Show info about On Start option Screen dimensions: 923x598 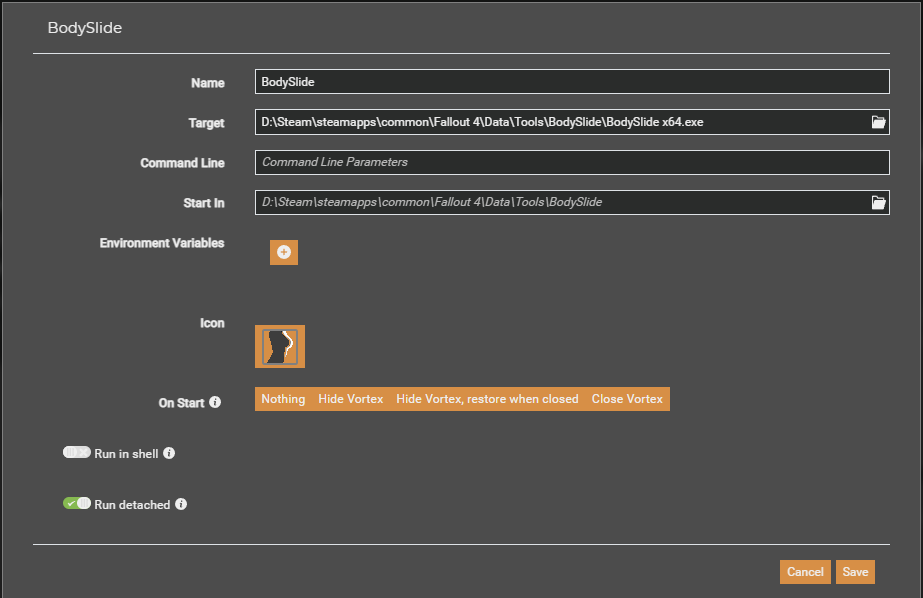(x=215, y=402)
